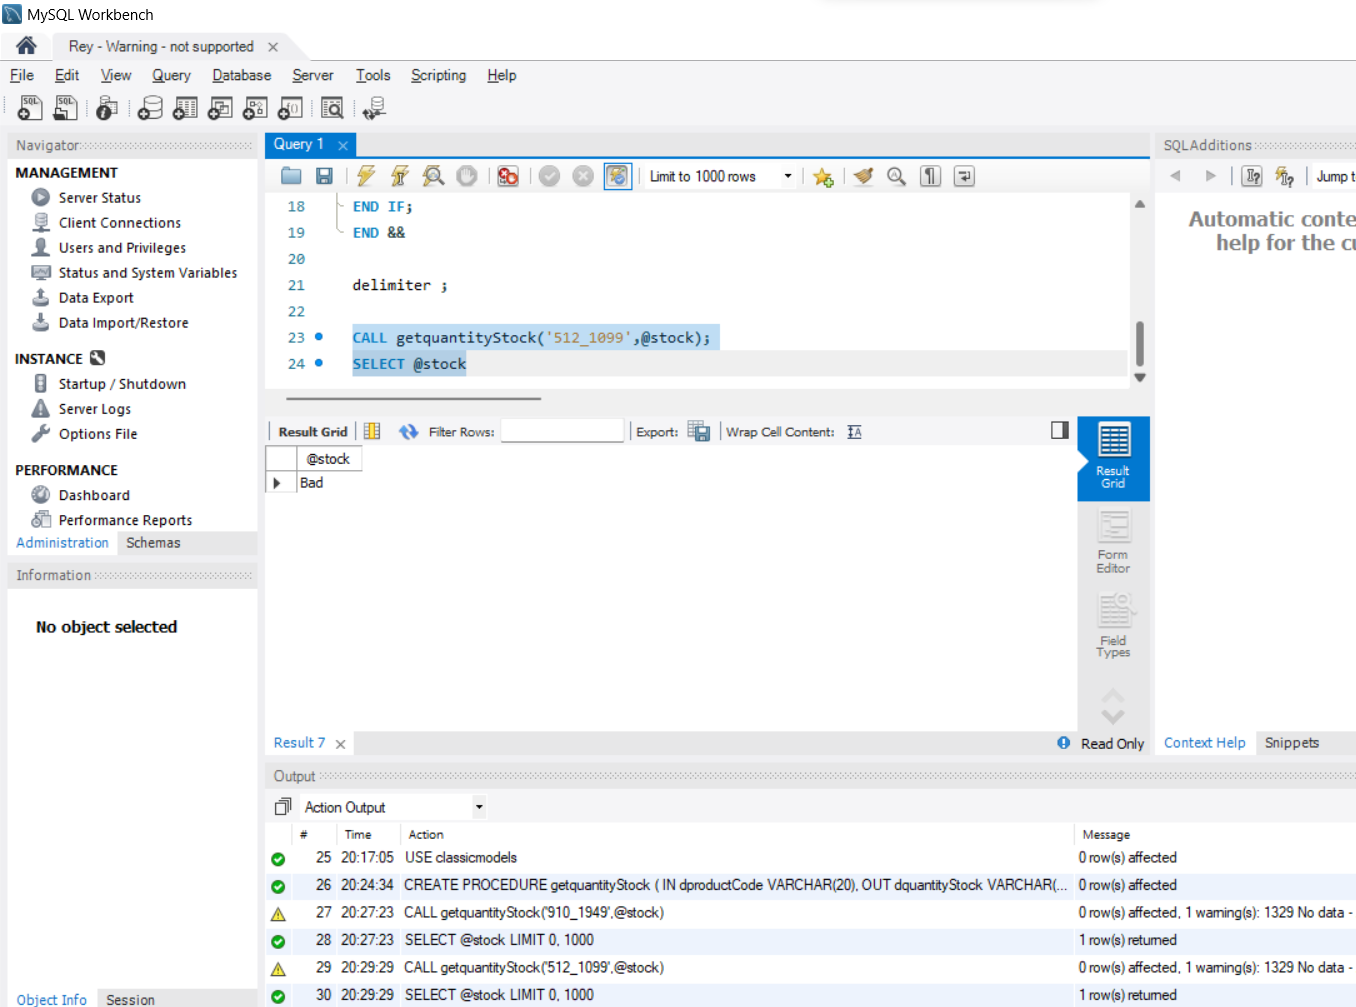Create new schema toolbar icon
This screenshot has height=1007, width=1356.
(x=150, y=108)
